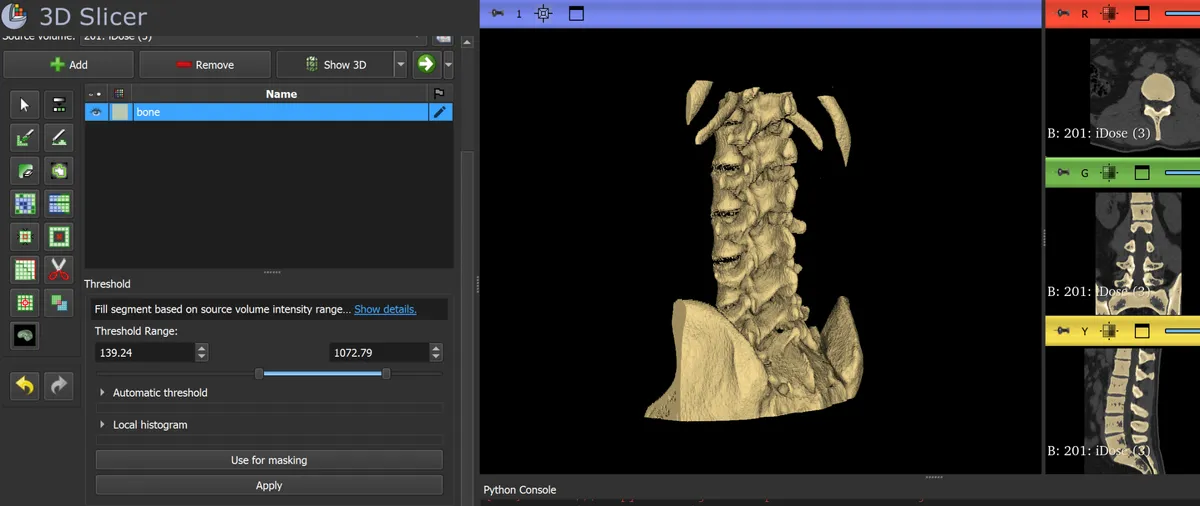Increment the minimum threshold stepper
The image size is (1200, 506).
(202, 348)
